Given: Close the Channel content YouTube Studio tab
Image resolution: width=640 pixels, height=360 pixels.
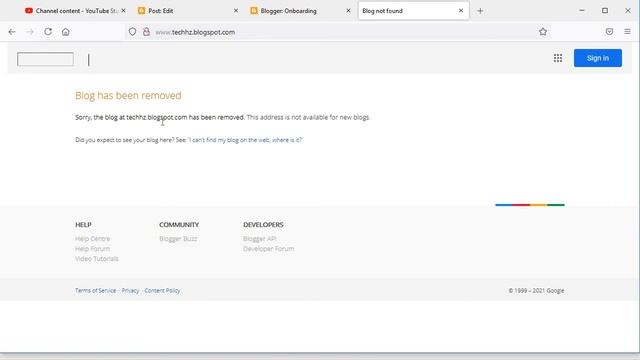Looking at the screenshot, I should (x=123, y=11).
